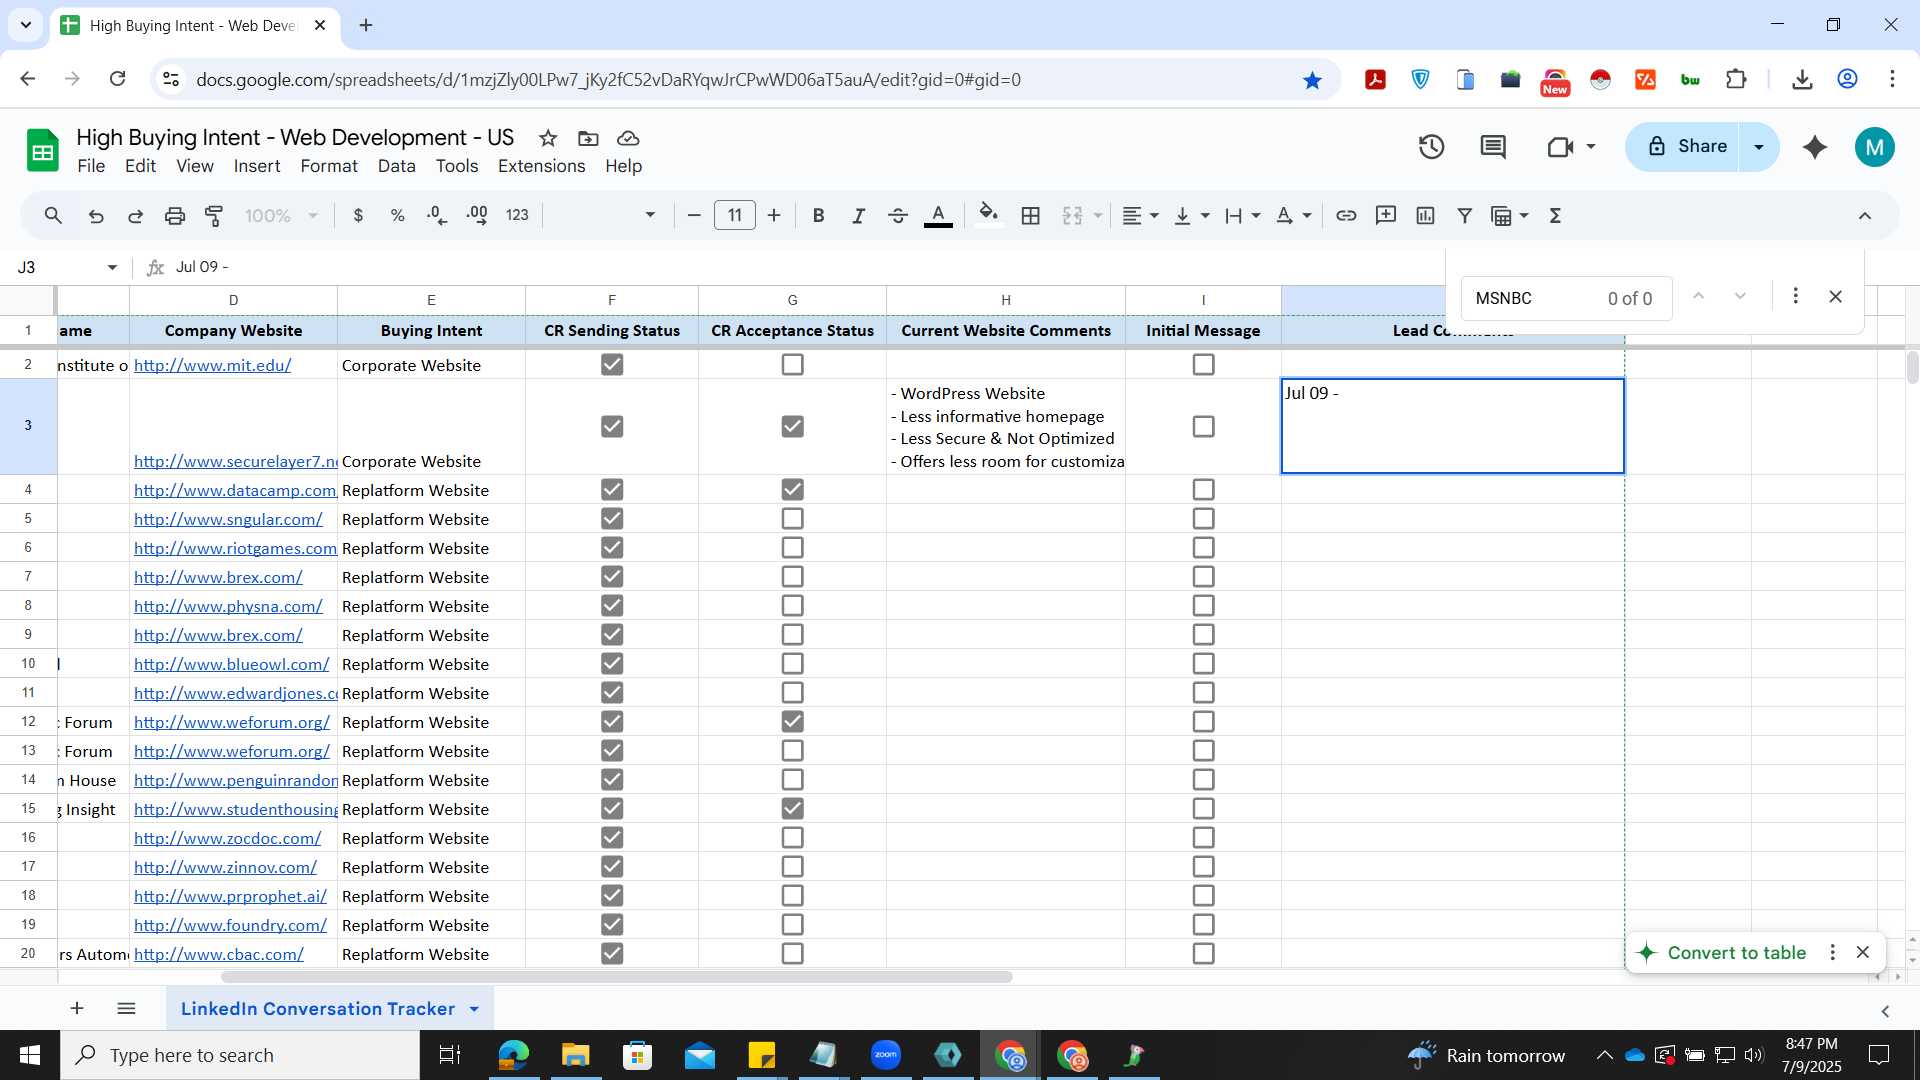Click the Undo icon in toolbar
The image size is (1920, 1080).
click(96, 216)
